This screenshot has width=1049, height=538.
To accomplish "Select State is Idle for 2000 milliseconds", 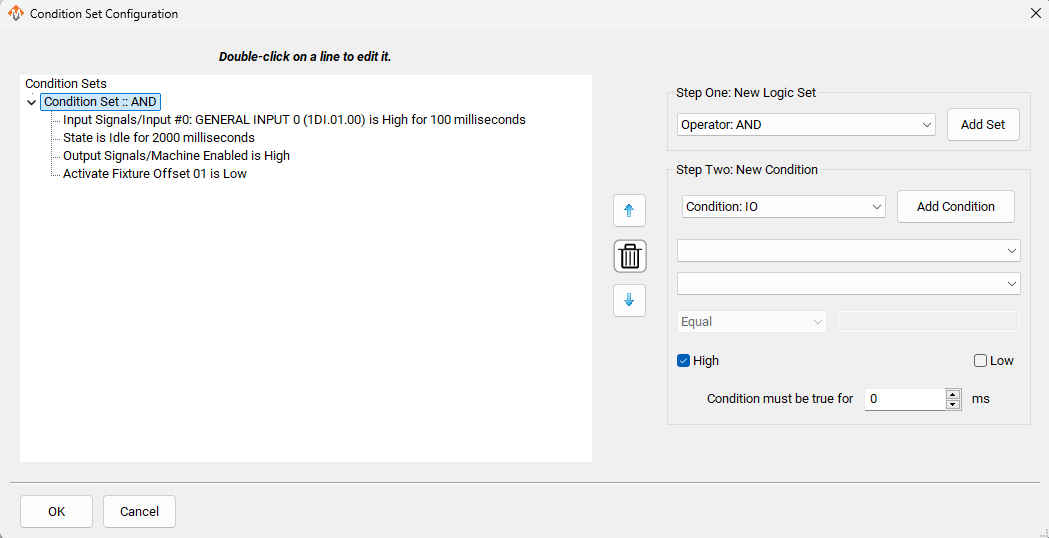I will (158, 138).
